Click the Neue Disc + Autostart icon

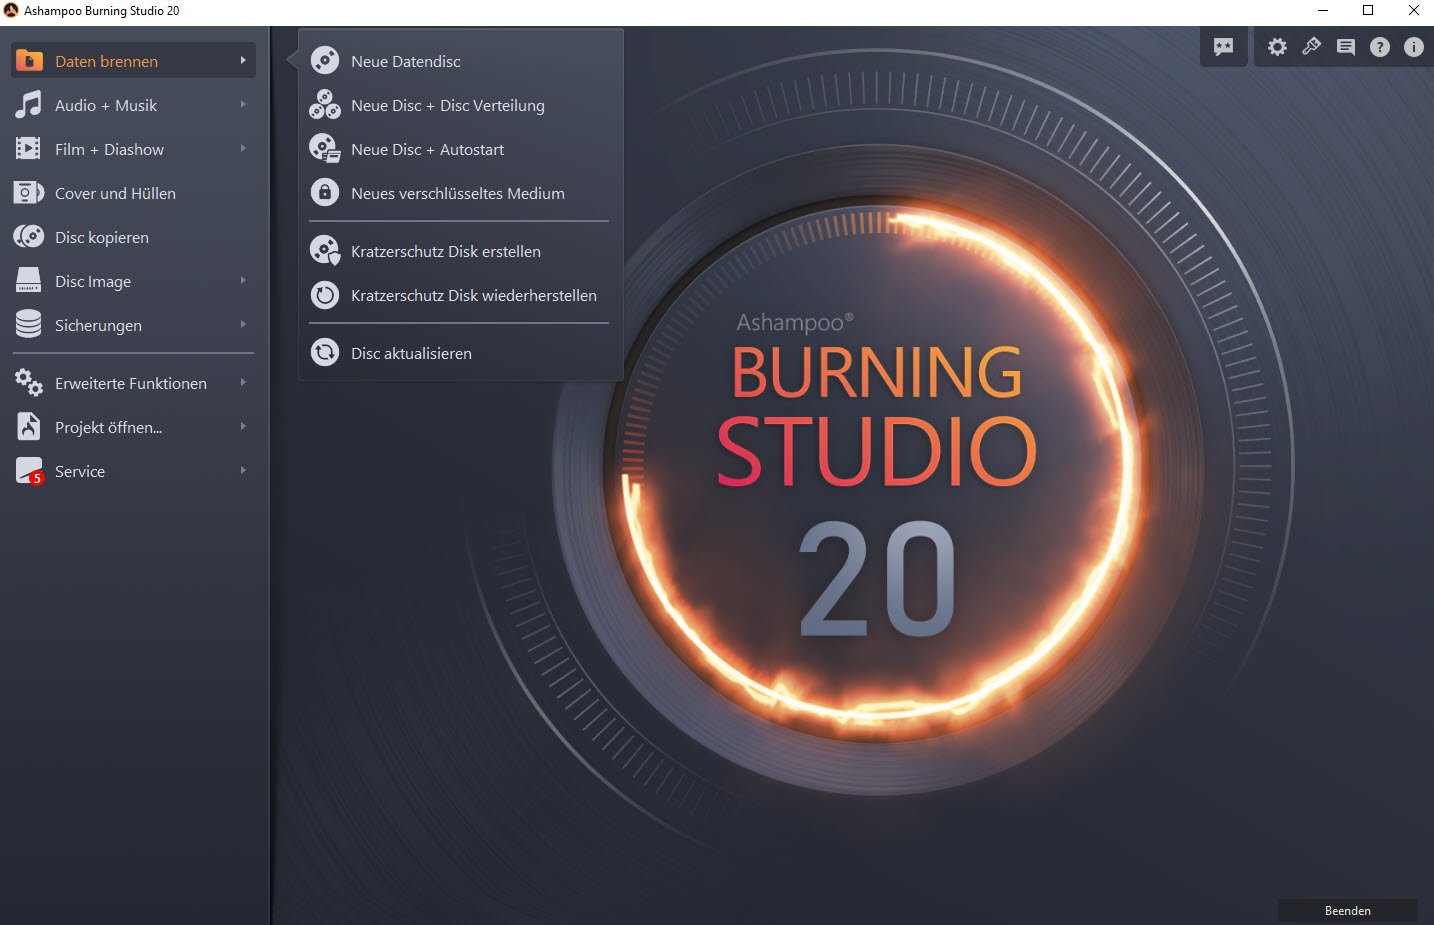click(325, 149)
